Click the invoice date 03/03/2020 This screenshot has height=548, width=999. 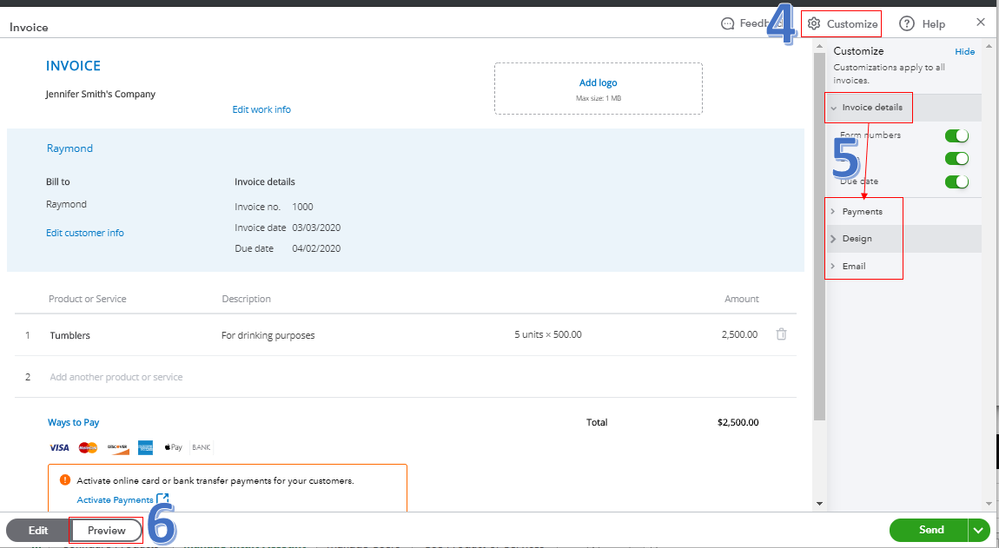pyautogui.click(x=316, y=228)
